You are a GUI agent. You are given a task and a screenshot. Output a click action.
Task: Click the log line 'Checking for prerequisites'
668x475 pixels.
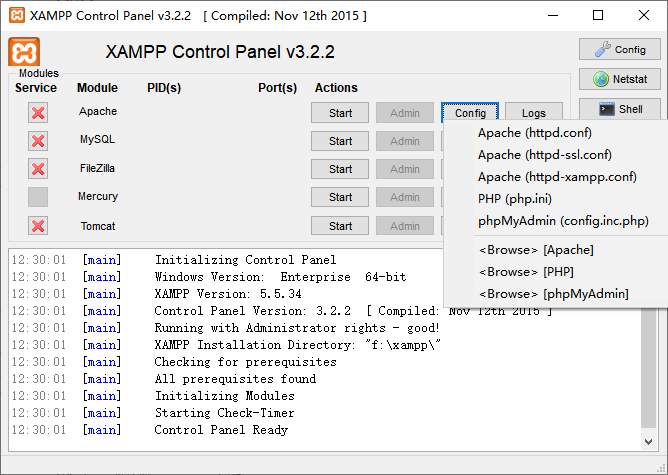tap(245, 362)
